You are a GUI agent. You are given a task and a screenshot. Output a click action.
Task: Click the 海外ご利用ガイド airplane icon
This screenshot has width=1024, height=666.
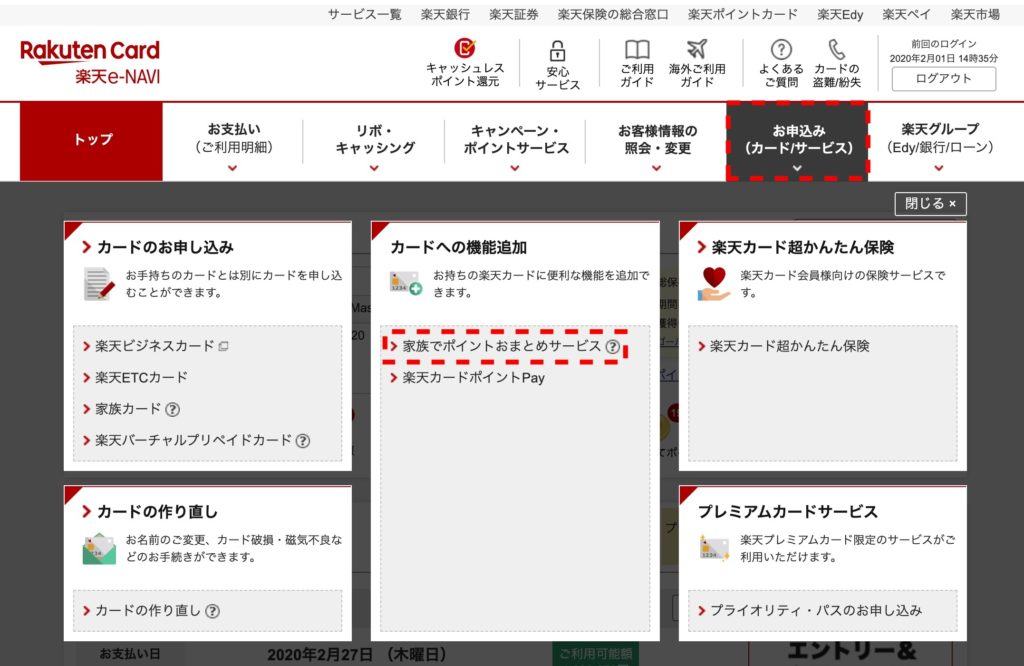click(697, 50)
